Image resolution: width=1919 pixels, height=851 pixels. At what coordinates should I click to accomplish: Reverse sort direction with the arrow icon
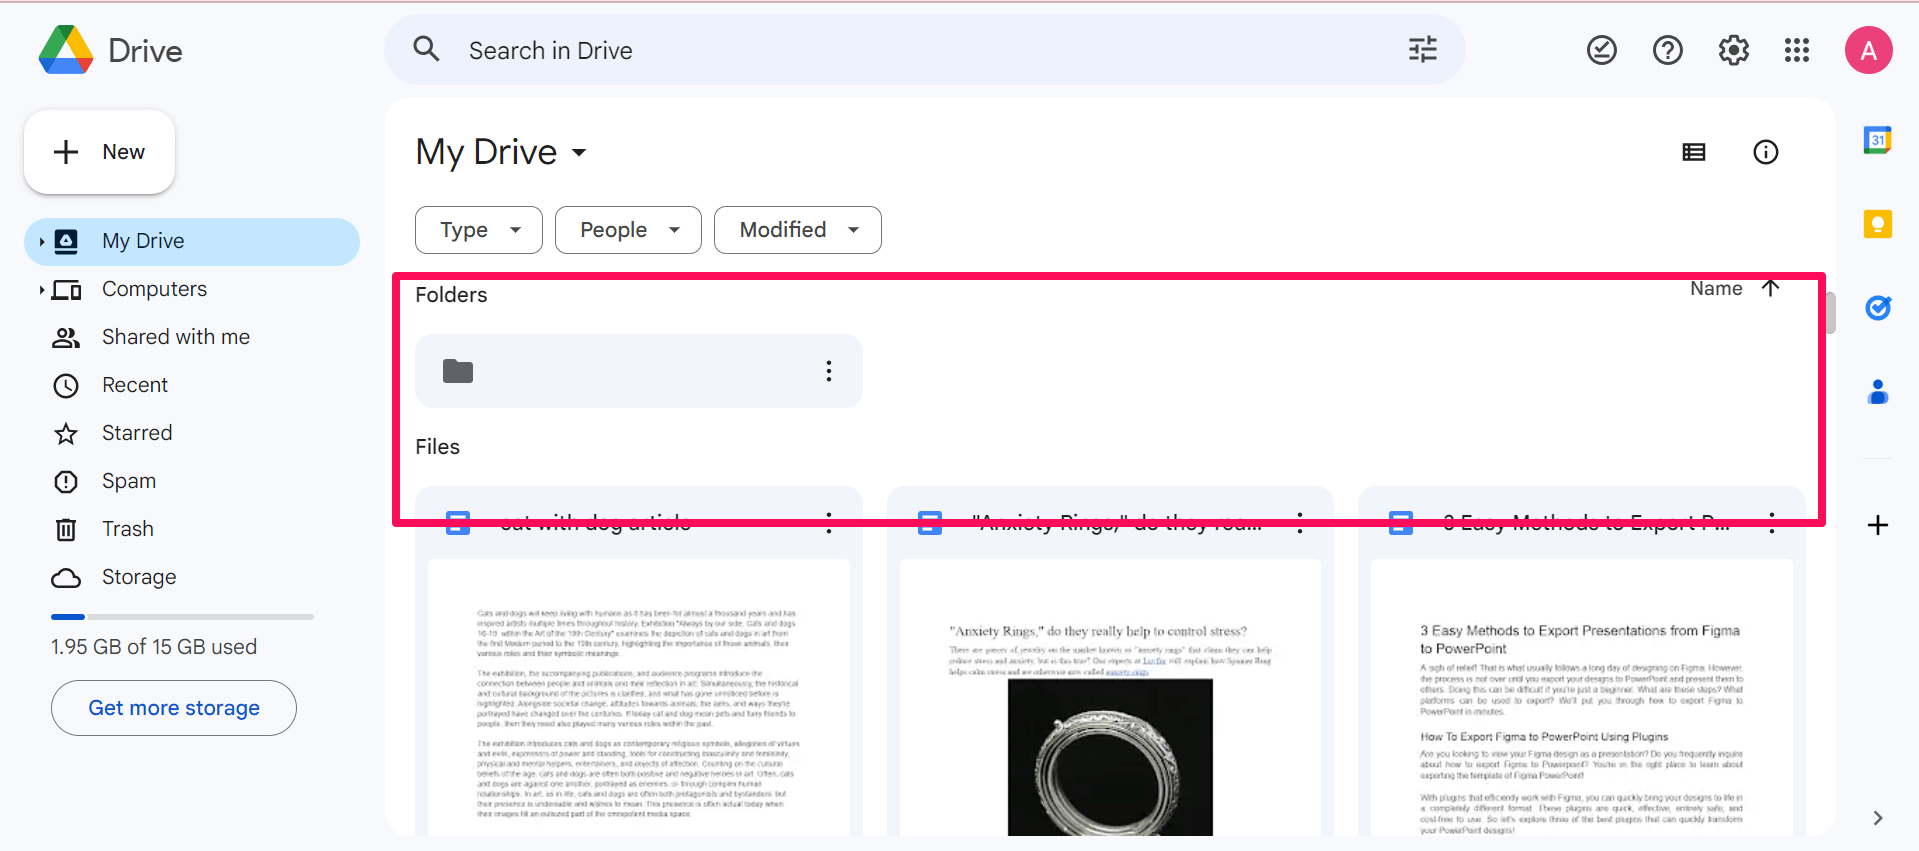click(1771, 288)
